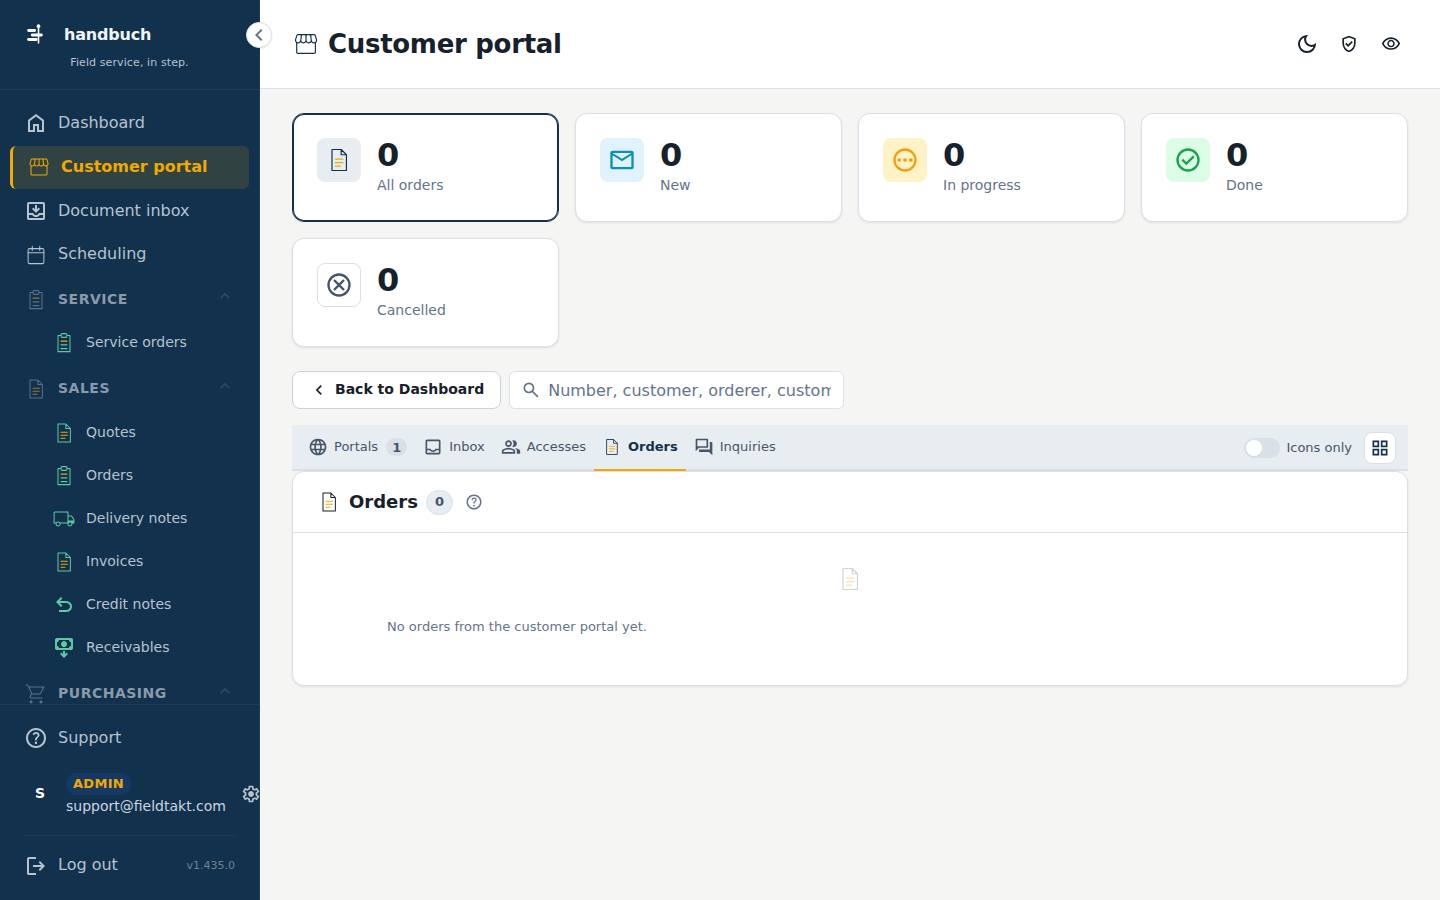Screen dimensions: 1440x900
Task: Filter by New orders card
Action: click(708, 167)
